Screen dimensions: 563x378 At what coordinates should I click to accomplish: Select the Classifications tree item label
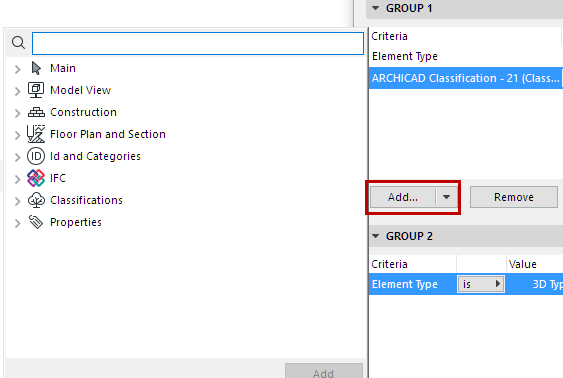(x=86, y=200)
